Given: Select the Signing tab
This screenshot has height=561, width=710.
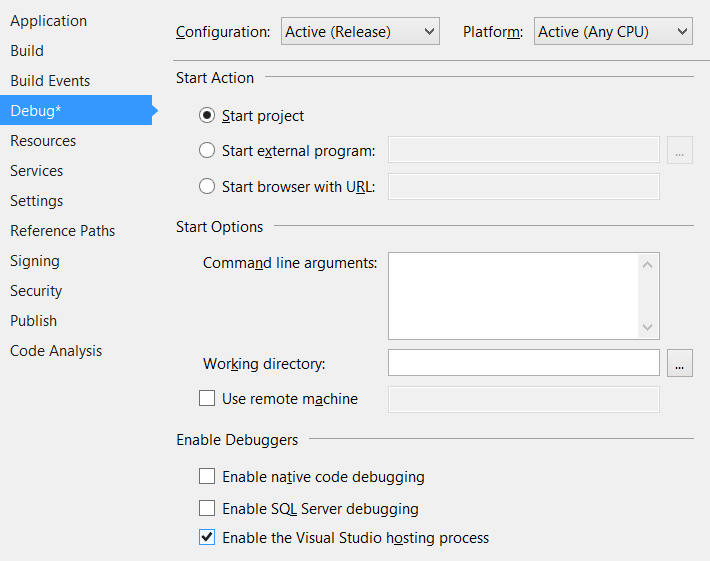Looking at the screenshot, I should tap(35, 261).
